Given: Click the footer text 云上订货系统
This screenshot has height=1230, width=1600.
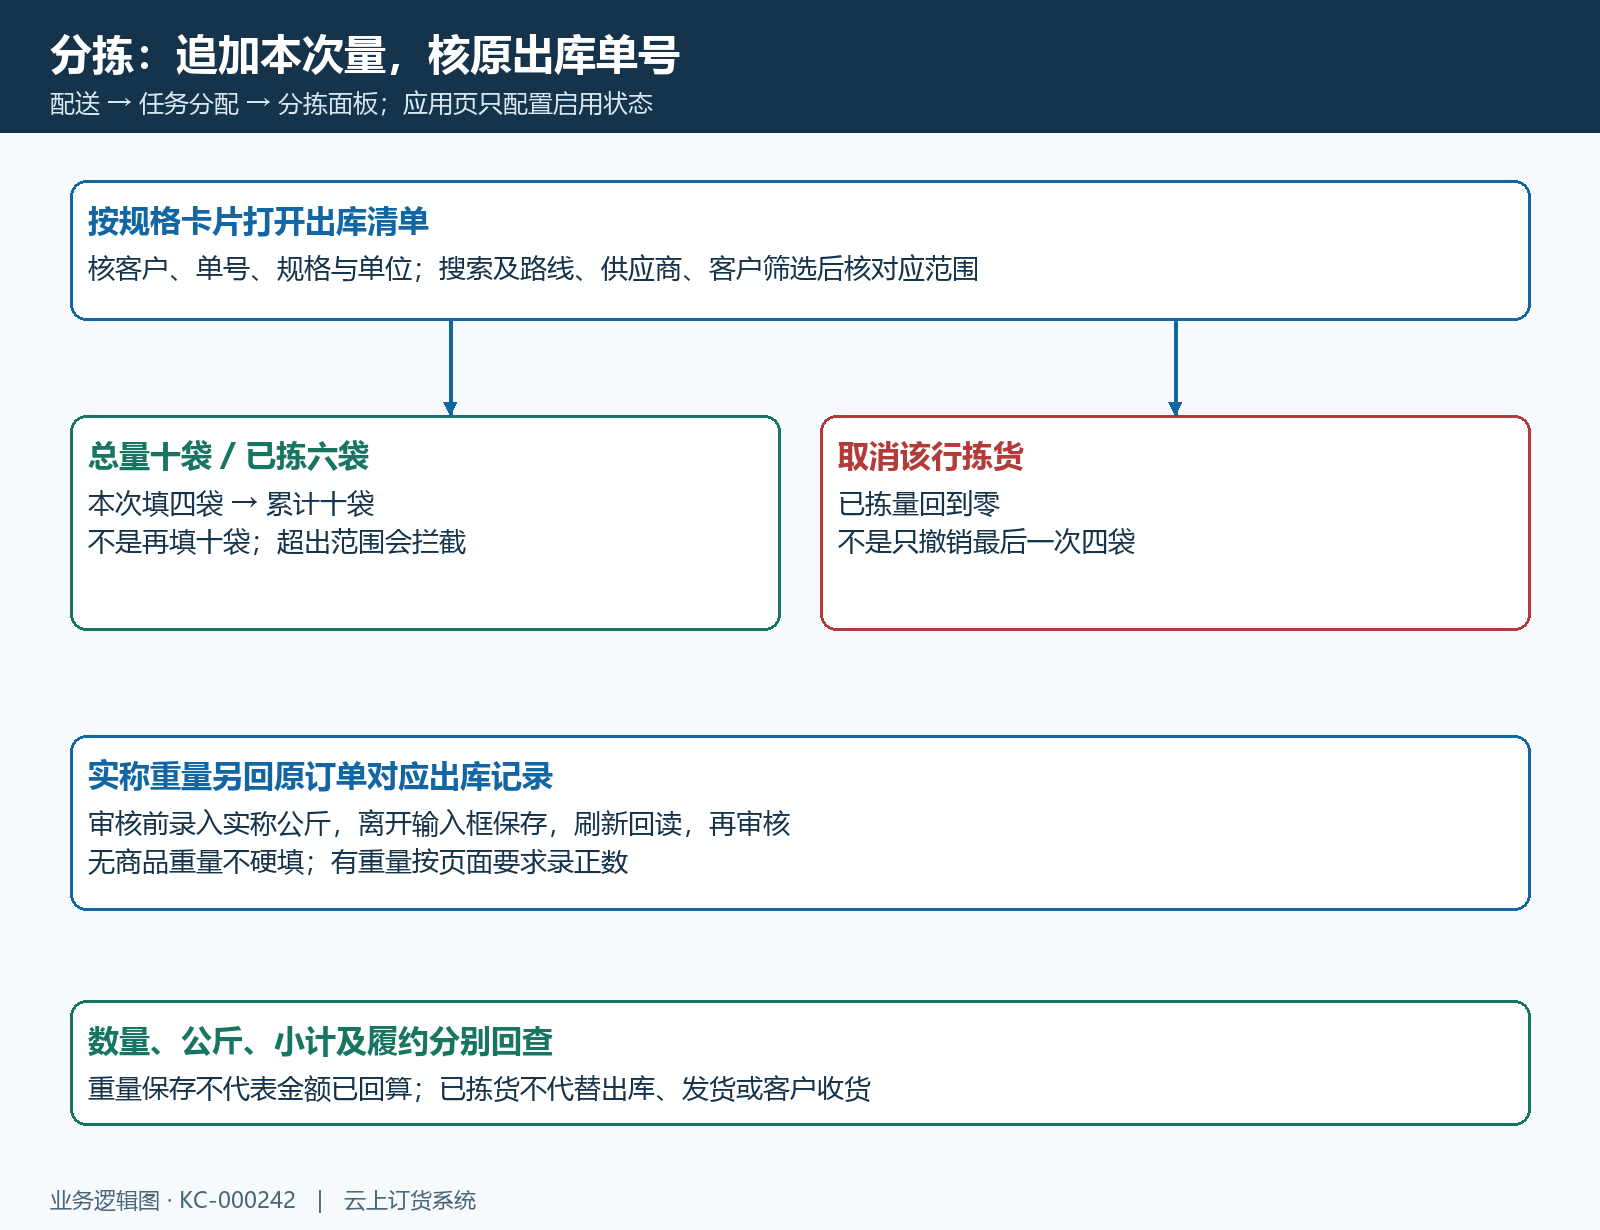Looking at the screenshot, I should (410, 1200).
